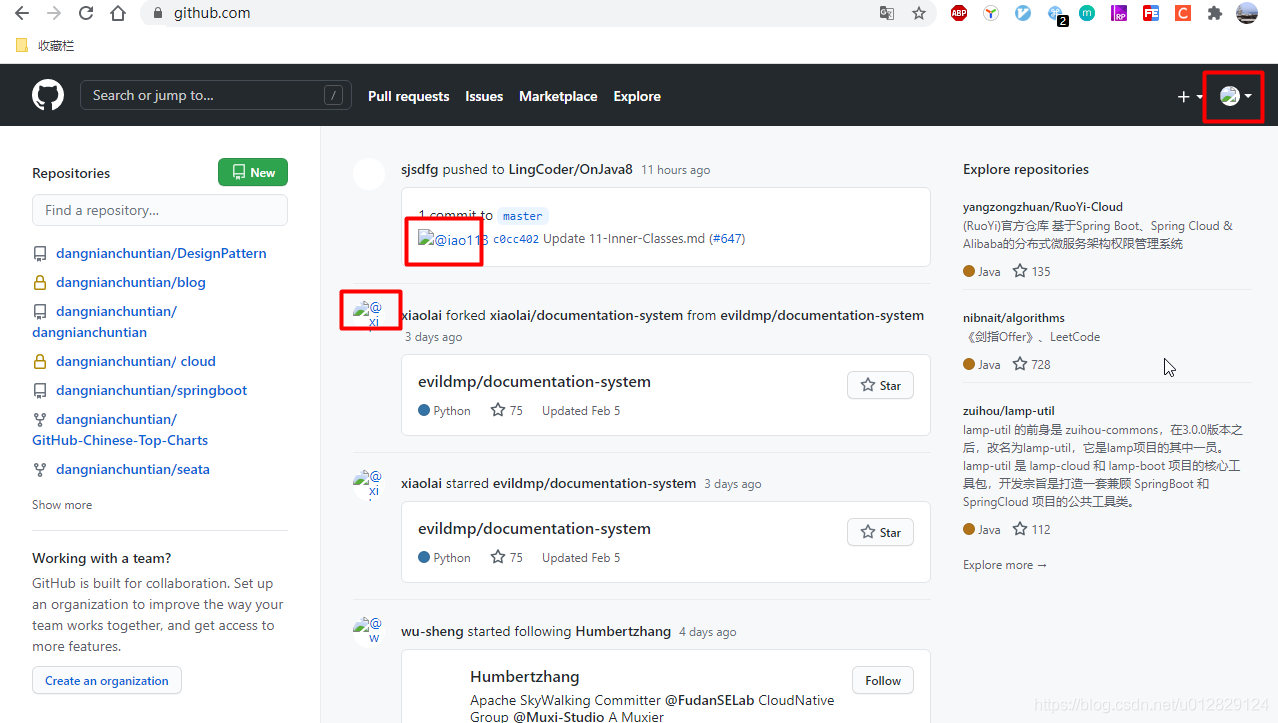Open the browser home page icon
The height and width of the screenshot is (723, 1278).
pos(118,13)
